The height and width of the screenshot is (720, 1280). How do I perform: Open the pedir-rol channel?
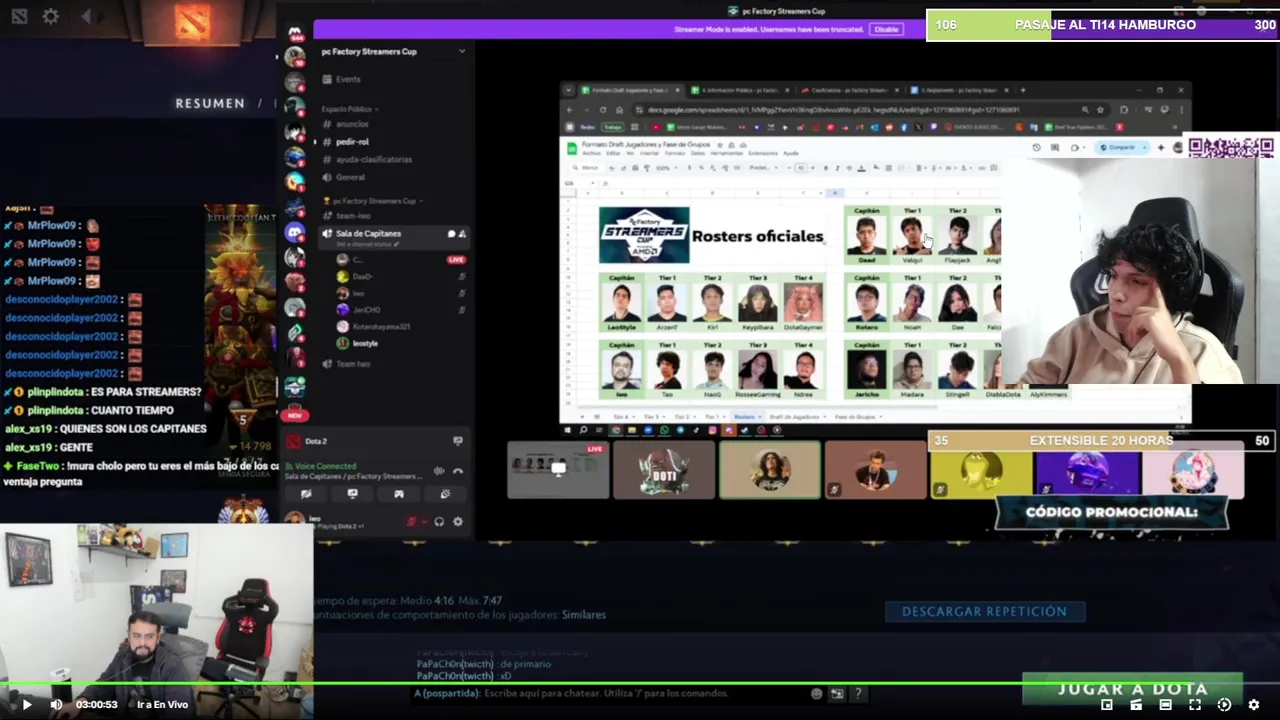(x=352, y=142)
